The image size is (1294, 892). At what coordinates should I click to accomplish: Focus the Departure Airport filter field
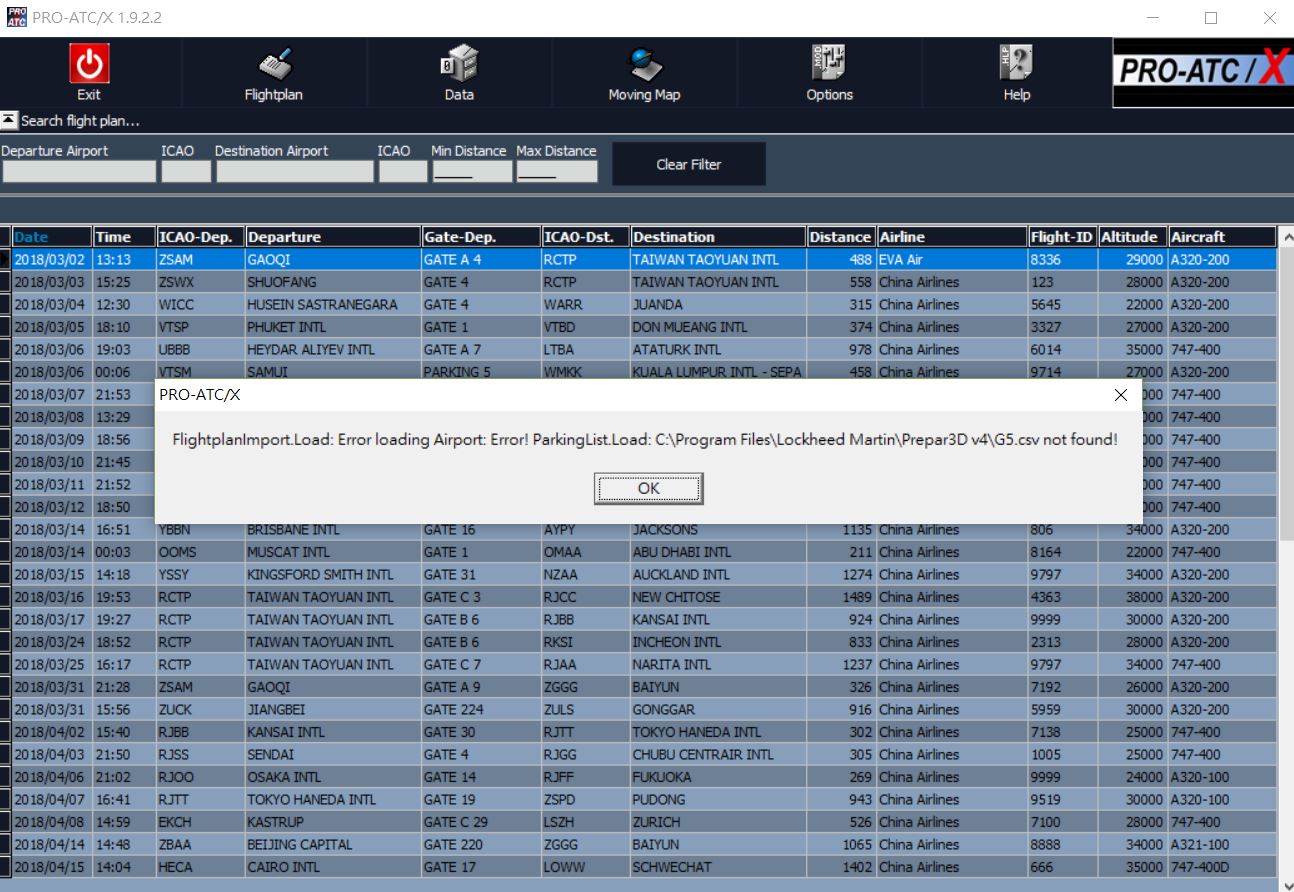(79, 172)
